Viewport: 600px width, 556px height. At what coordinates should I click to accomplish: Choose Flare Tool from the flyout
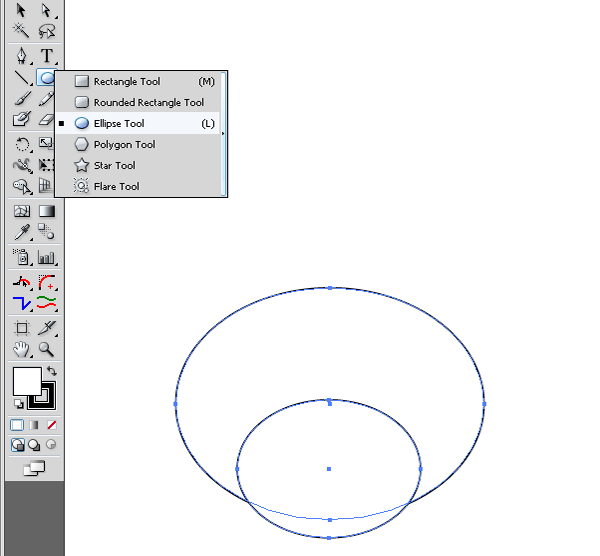[138, 187]
